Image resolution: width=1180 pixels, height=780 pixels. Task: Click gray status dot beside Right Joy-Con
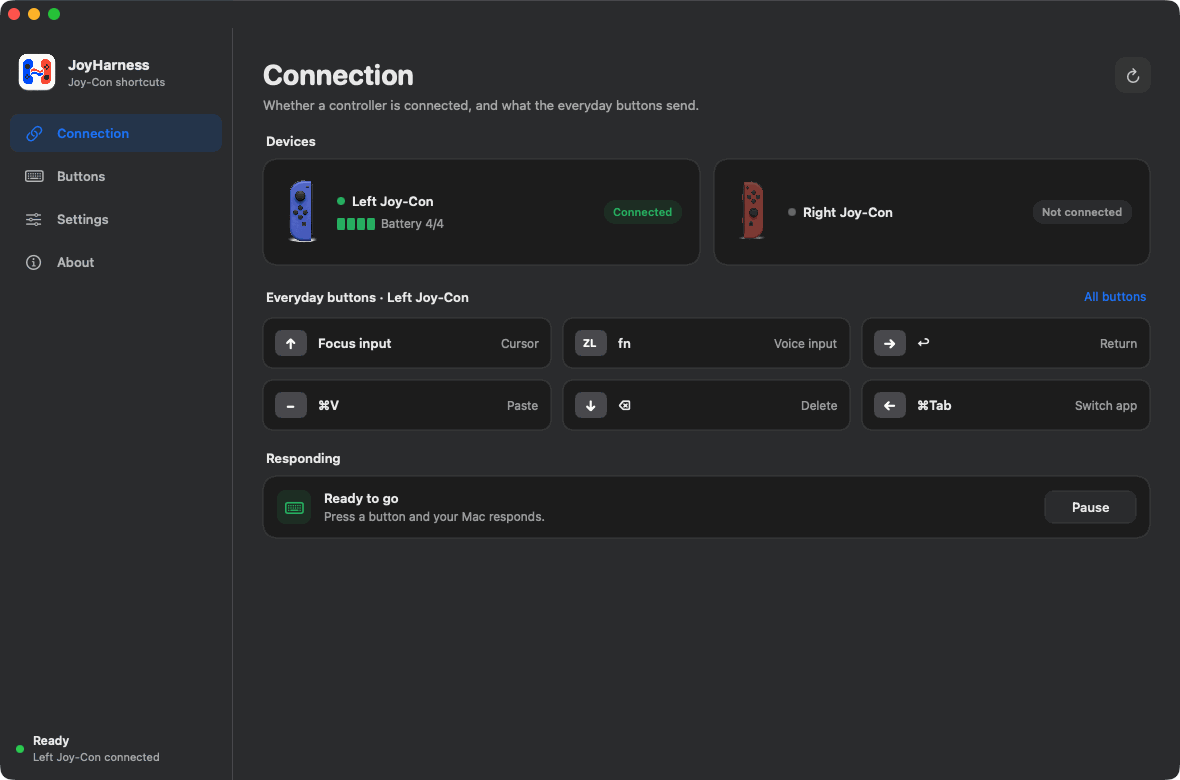point(792,212)
